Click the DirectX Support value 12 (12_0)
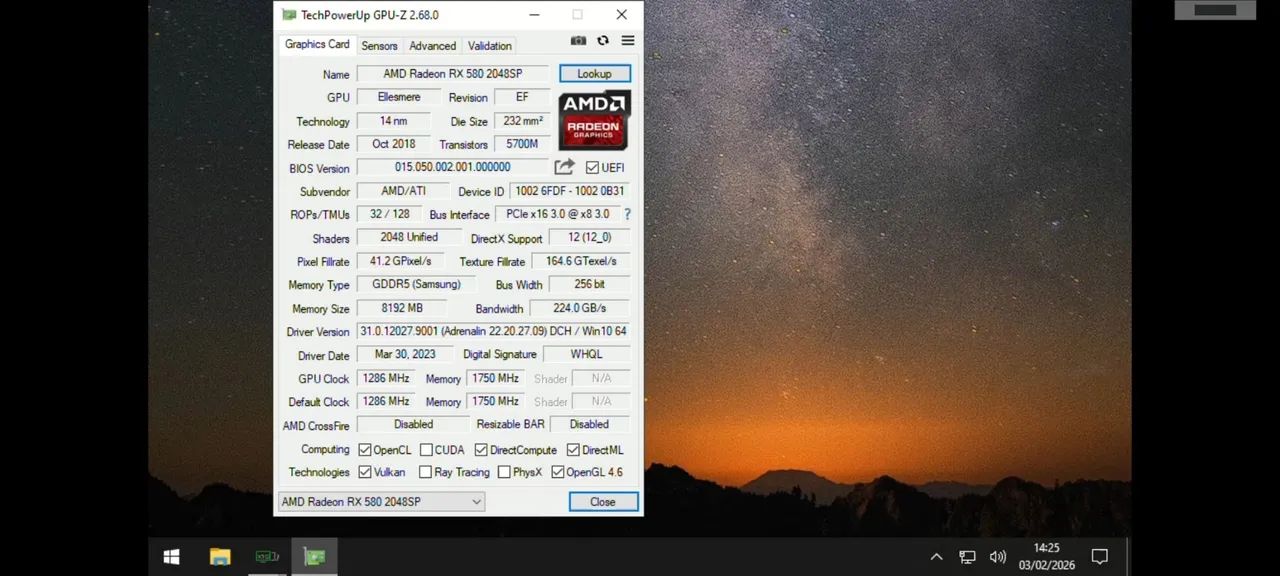Screen dimensions: 1280x576 pyautogui.click(x=590, y=237)
